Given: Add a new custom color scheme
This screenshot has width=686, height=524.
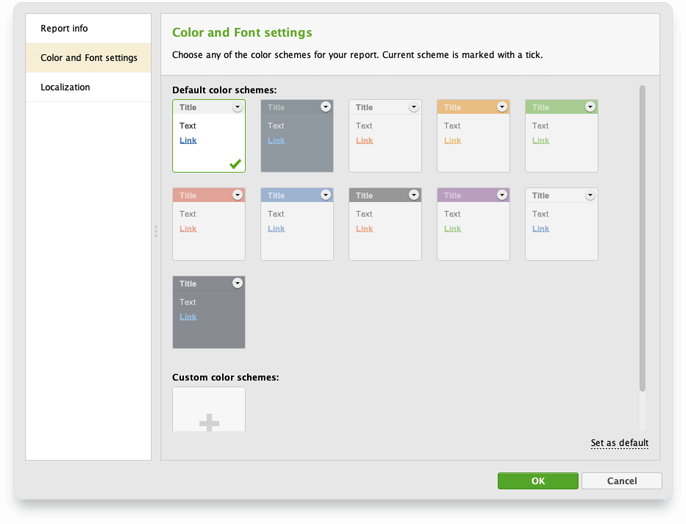Looking at the screenshot, I should [x=209, y=410].
